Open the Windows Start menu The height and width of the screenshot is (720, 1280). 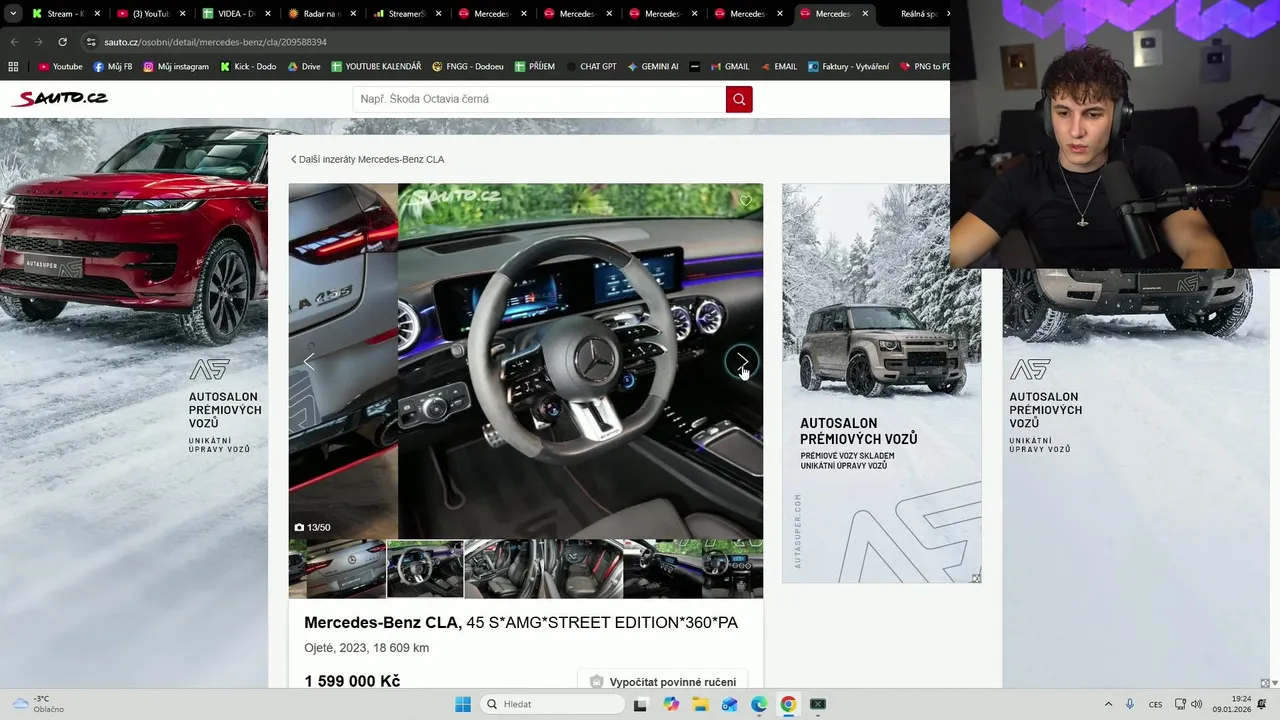coord(463,704)
